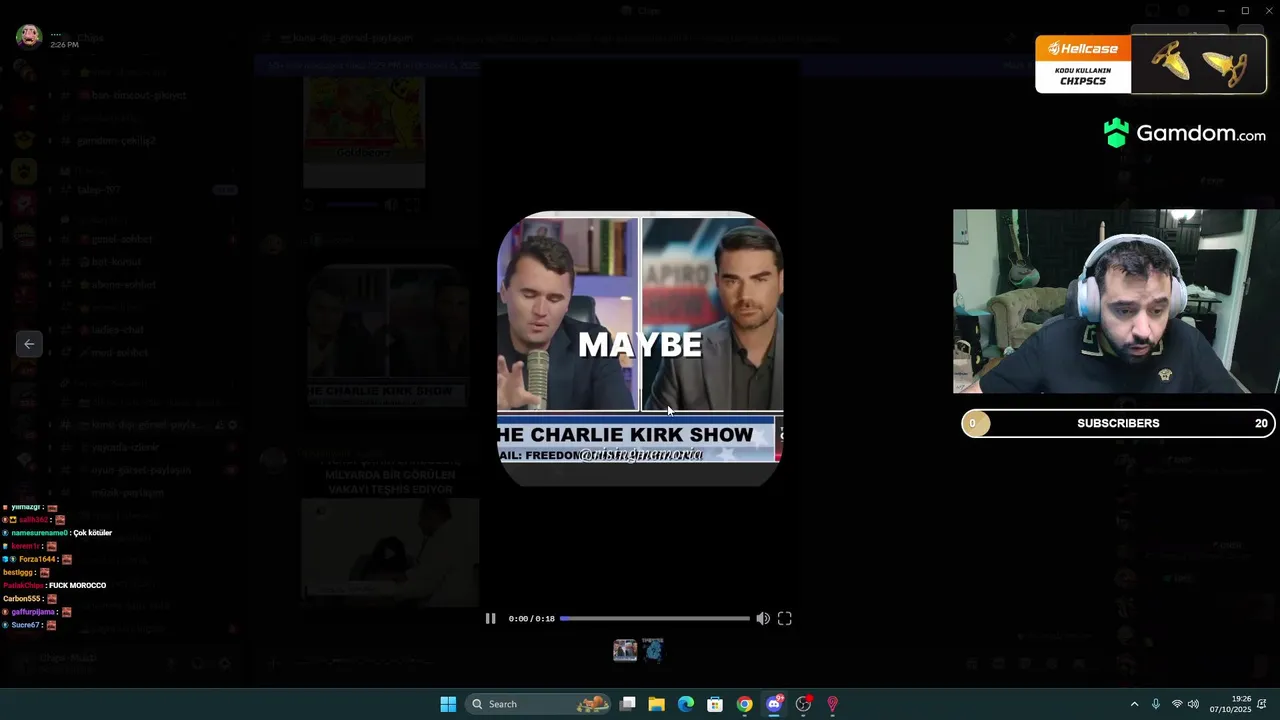This screenshot has height=720, width=1280.
Task: Open the Windows Start menu
Action: 448,704
